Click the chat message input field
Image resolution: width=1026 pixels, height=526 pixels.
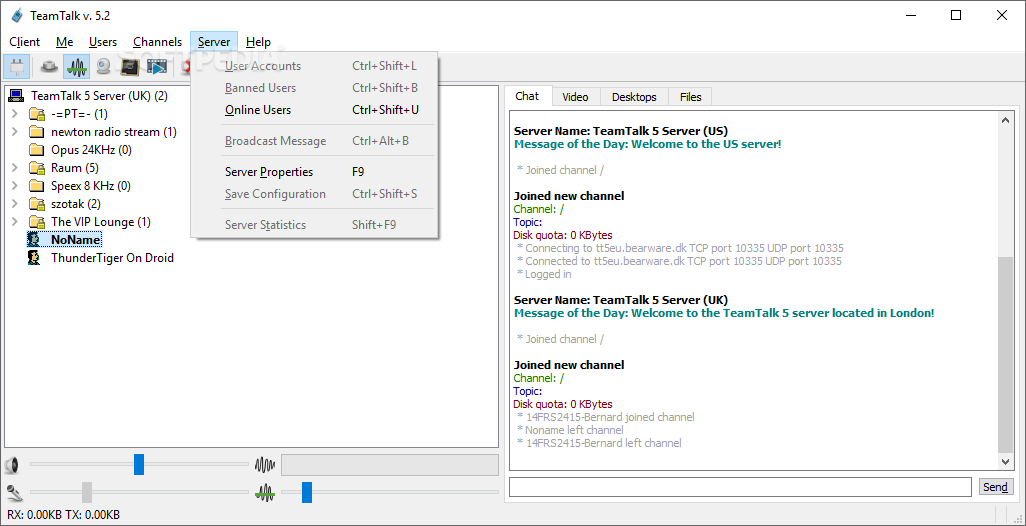coord(740,487)
